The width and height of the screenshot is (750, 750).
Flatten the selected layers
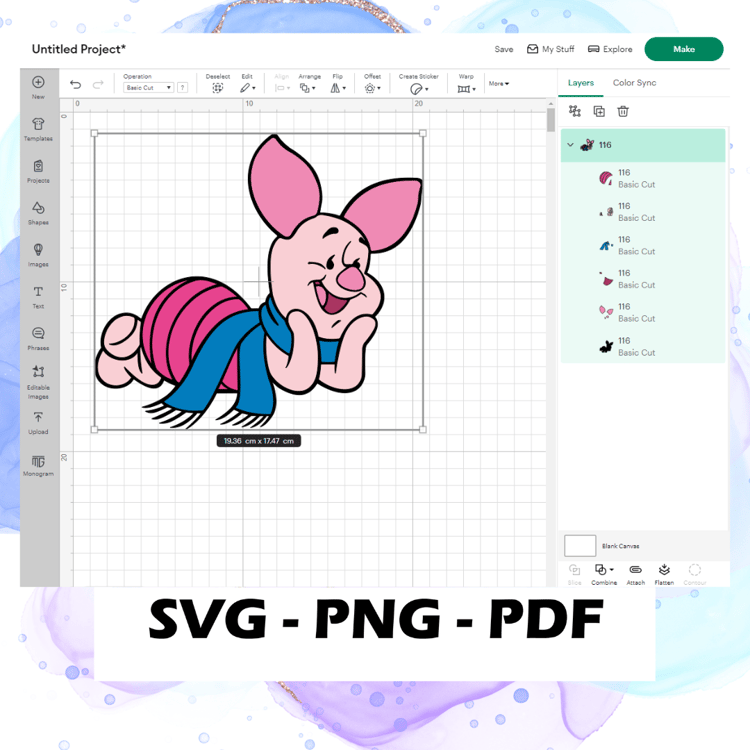tap(664, 574)
